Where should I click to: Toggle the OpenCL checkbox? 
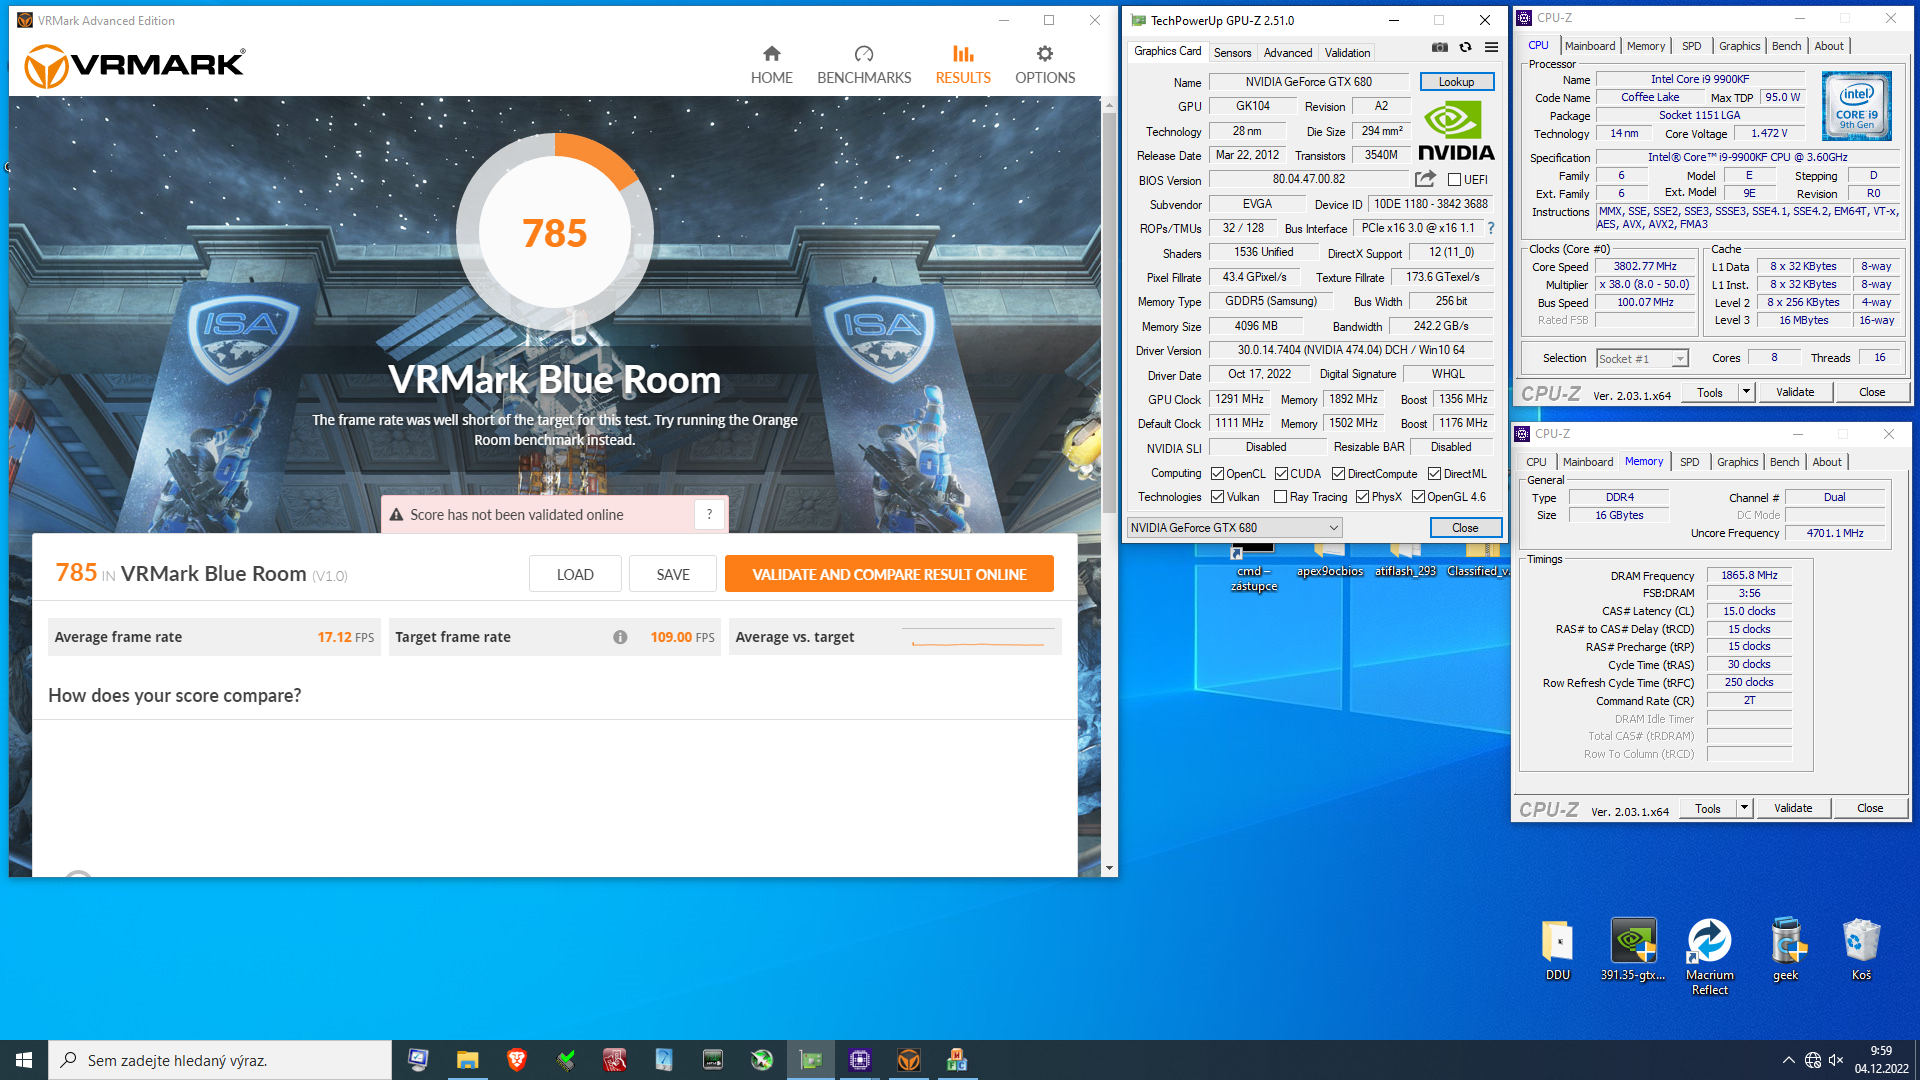[x=1217, y=474]
